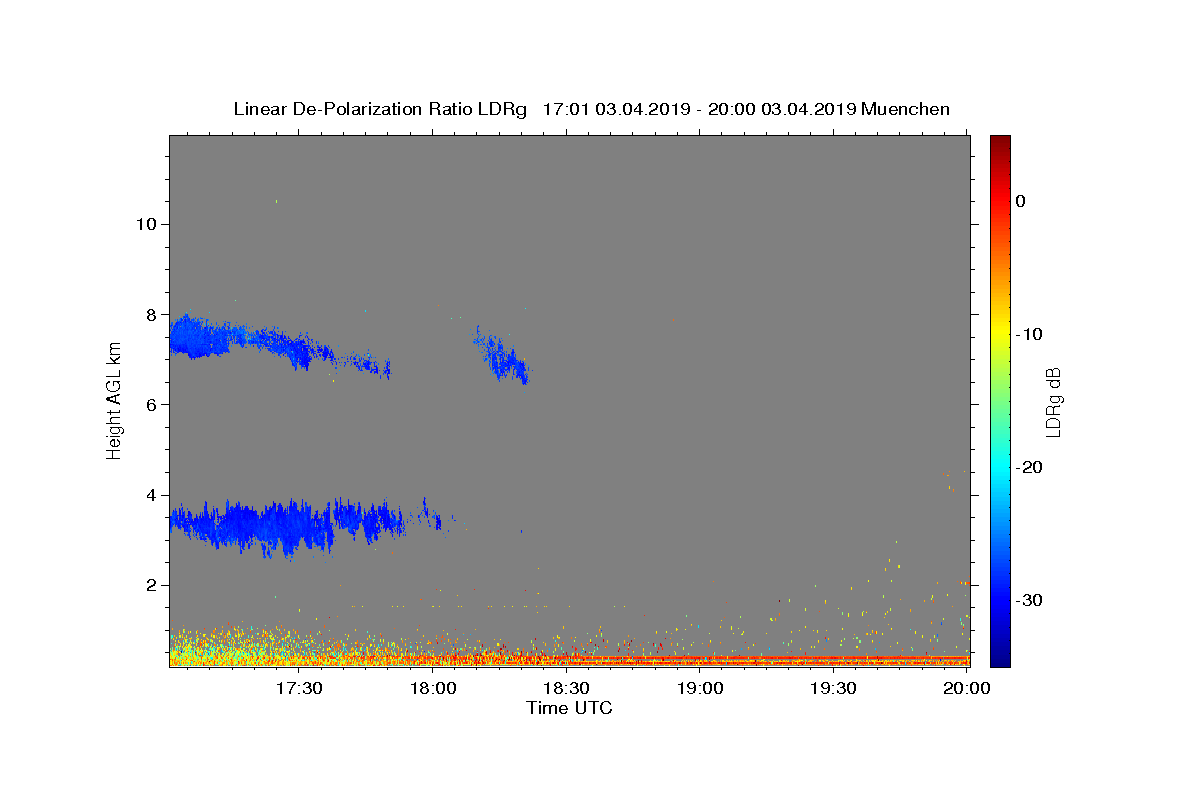
Task: Click the 'Height AGL km' axis label
Action: tap(115, 401)
